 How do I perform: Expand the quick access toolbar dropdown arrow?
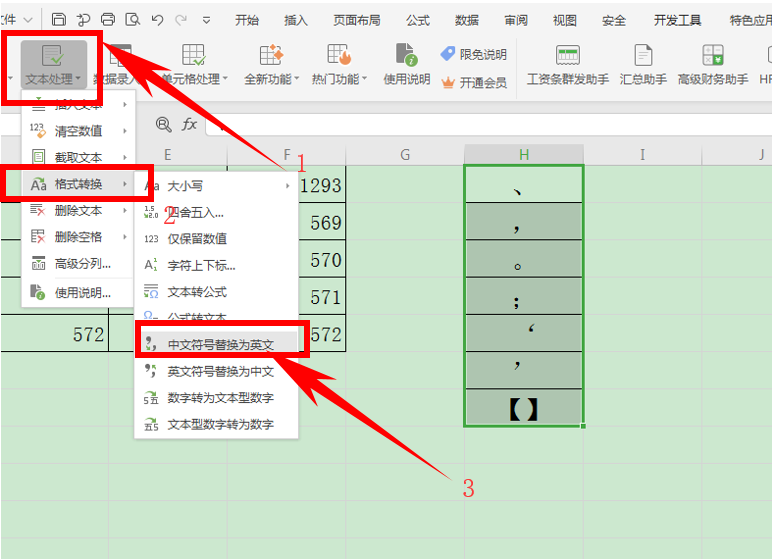[x=206, y=20]
